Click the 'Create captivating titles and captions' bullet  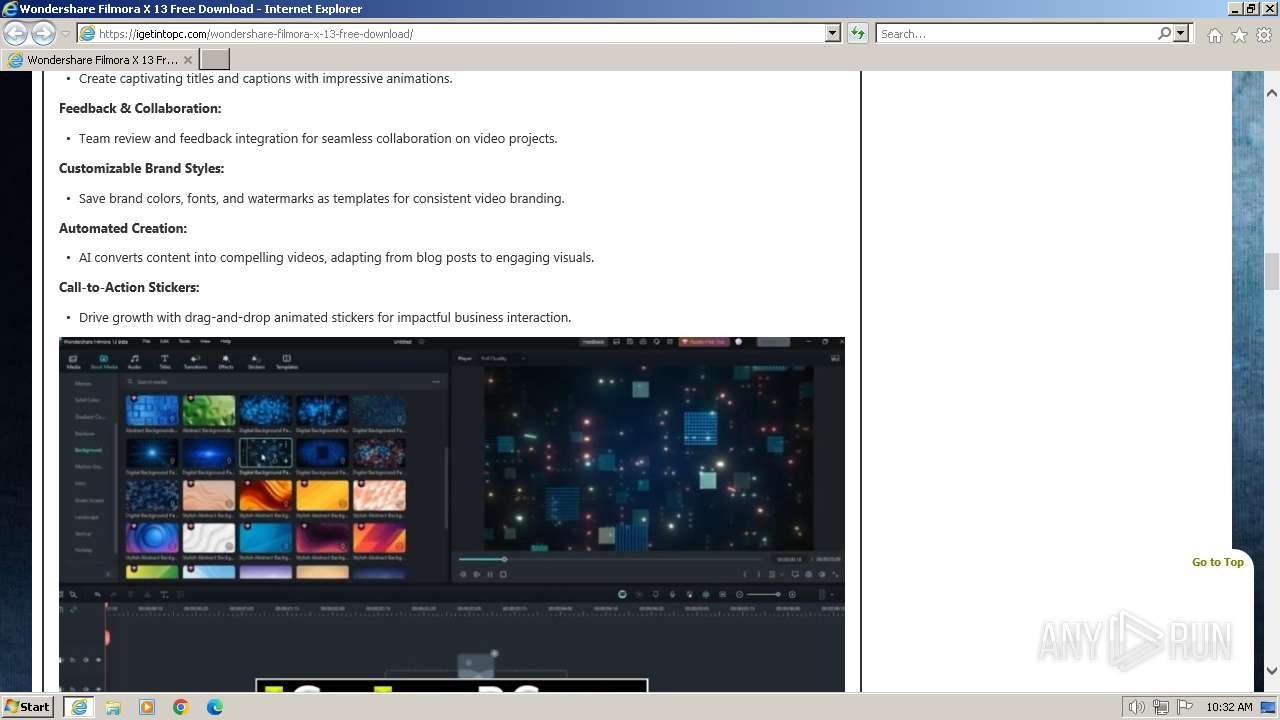[x=266, y=78]
